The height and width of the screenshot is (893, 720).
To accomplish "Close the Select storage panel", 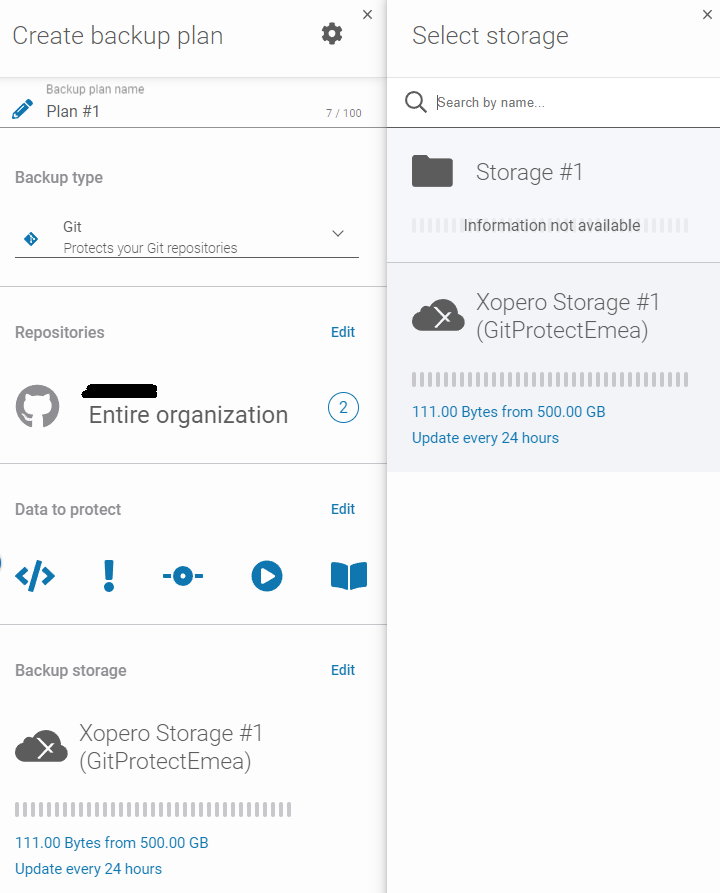I will pyautogui.click(x=708, y=14).
